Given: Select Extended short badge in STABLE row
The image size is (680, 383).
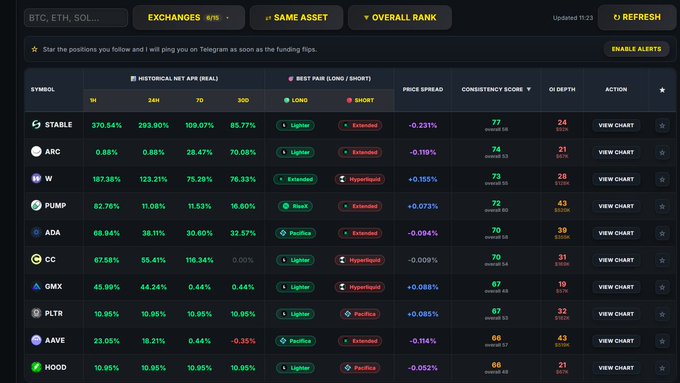Looking at the screenshot, I should coord(360,125).
